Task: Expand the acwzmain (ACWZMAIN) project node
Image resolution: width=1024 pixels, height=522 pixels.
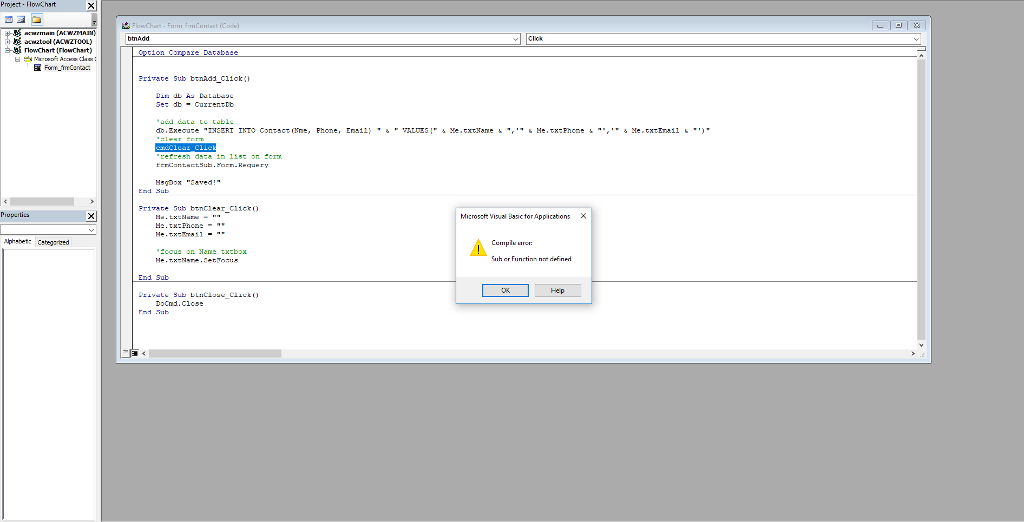Action: (8, 33)
